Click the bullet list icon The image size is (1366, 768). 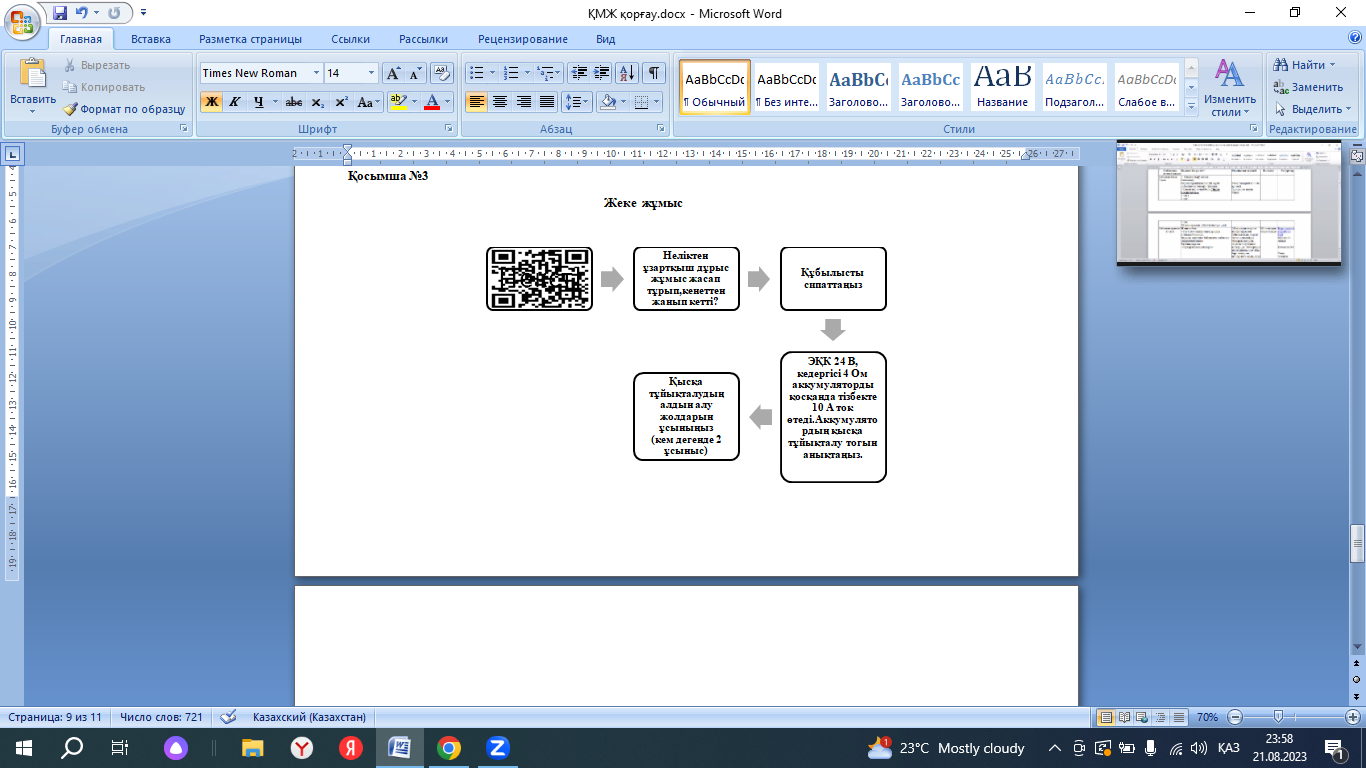(x=477, y=73)
